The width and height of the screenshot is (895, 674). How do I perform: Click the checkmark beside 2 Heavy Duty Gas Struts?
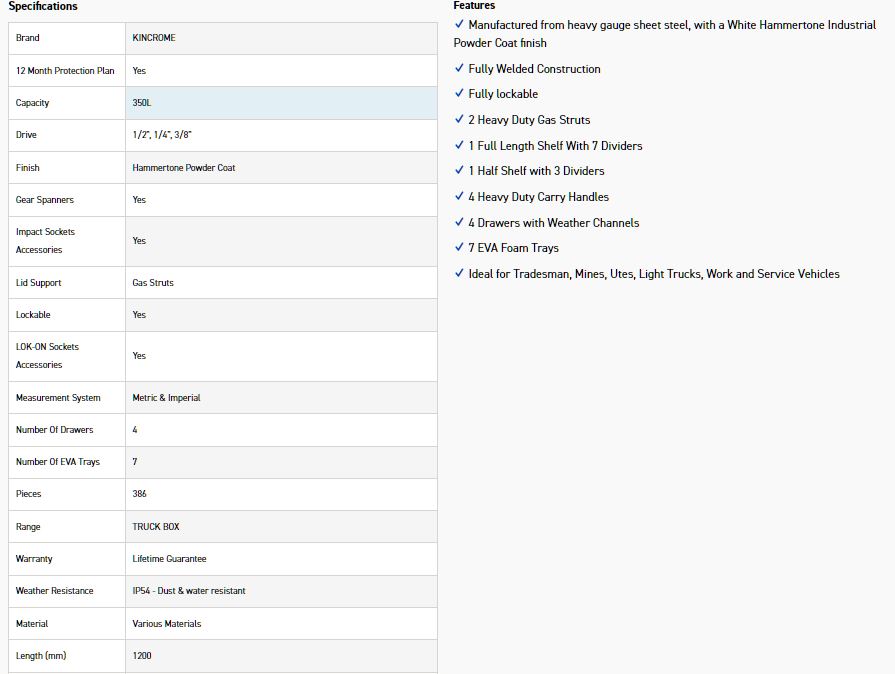click(x=459, y=119)
